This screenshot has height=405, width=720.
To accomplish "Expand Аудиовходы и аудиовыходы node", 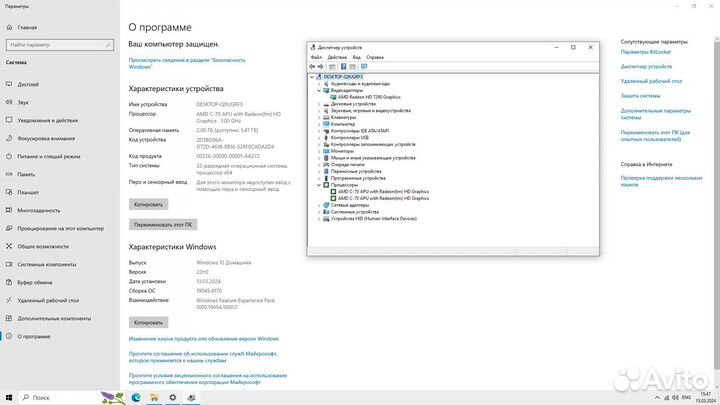I will [x=319, y=84].
